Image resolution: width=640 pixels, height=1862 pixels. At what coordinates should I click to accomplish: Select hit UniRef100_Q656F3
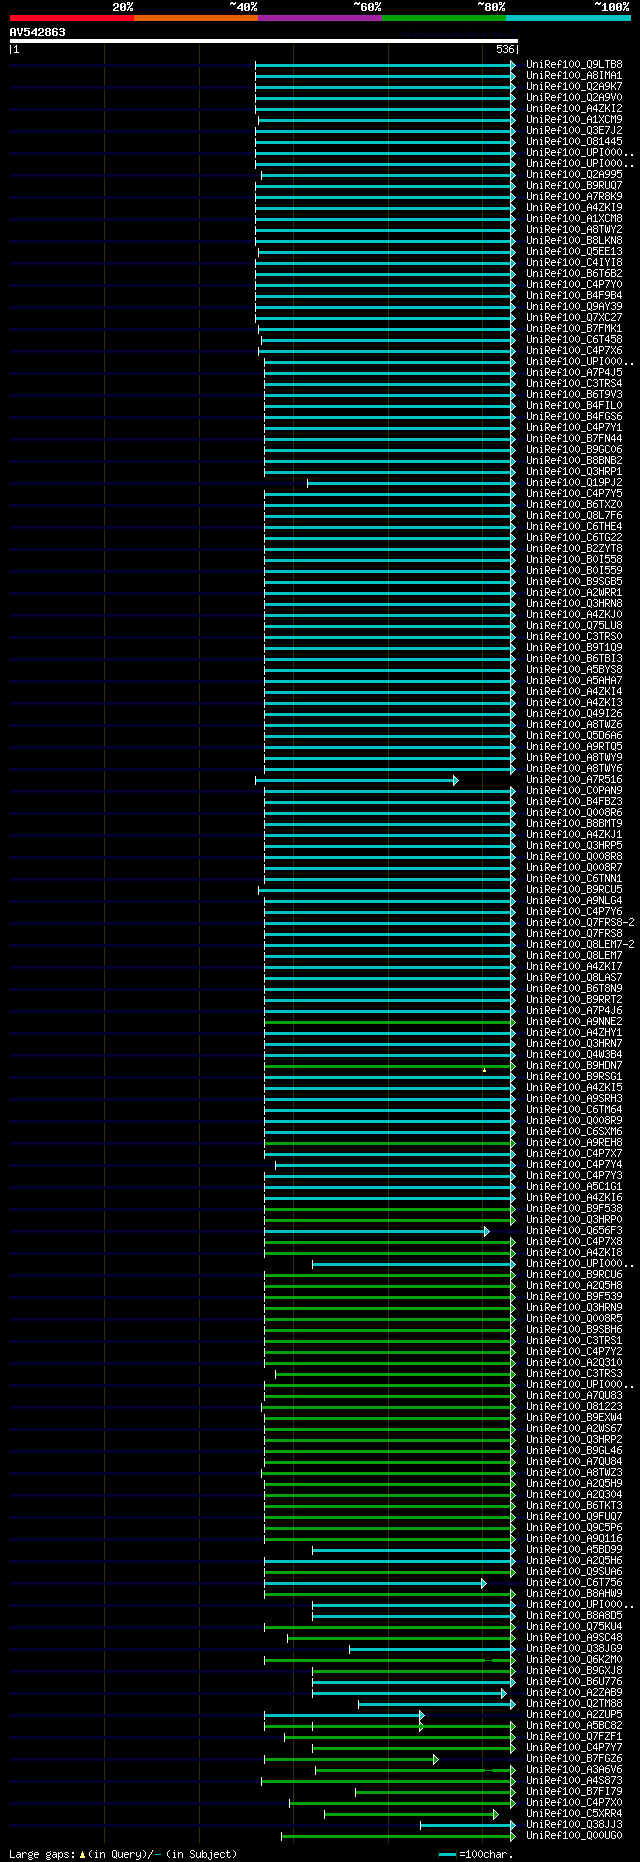point(574,1231)
